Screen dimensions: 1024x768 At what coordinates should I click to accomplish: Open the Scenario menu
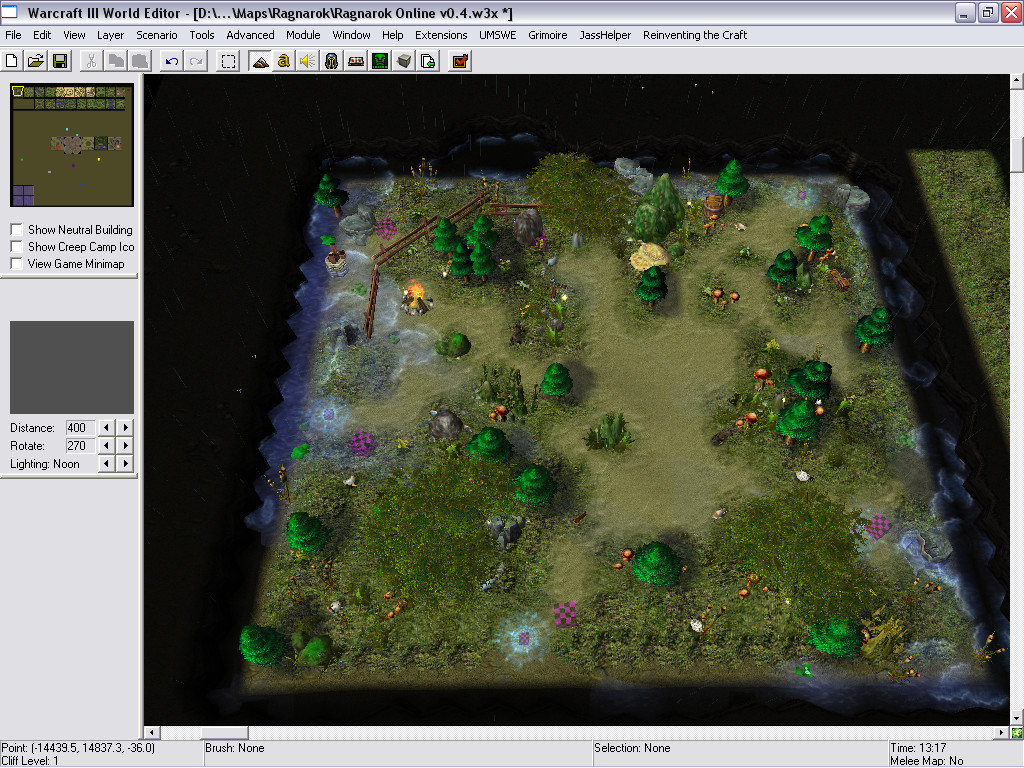point(157,35)
